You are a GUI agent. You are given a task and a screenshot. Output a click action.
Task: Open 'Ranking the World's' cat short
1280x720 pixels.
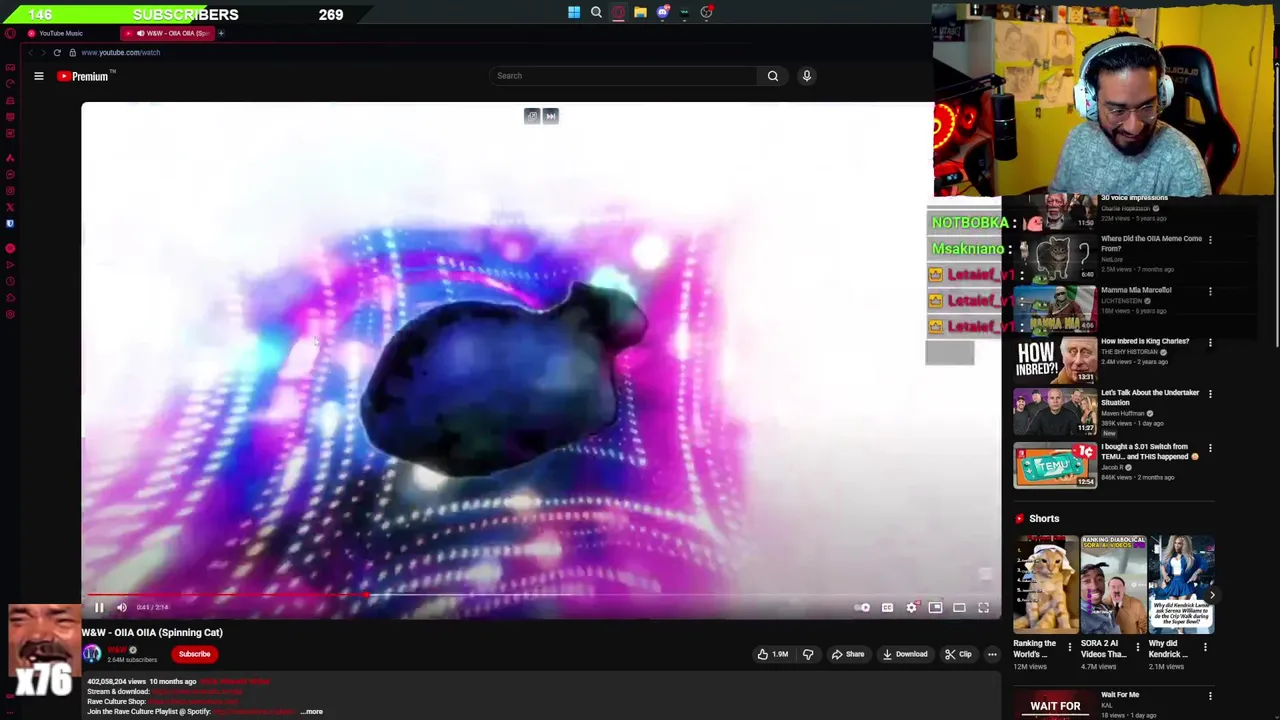(1045, 585)
